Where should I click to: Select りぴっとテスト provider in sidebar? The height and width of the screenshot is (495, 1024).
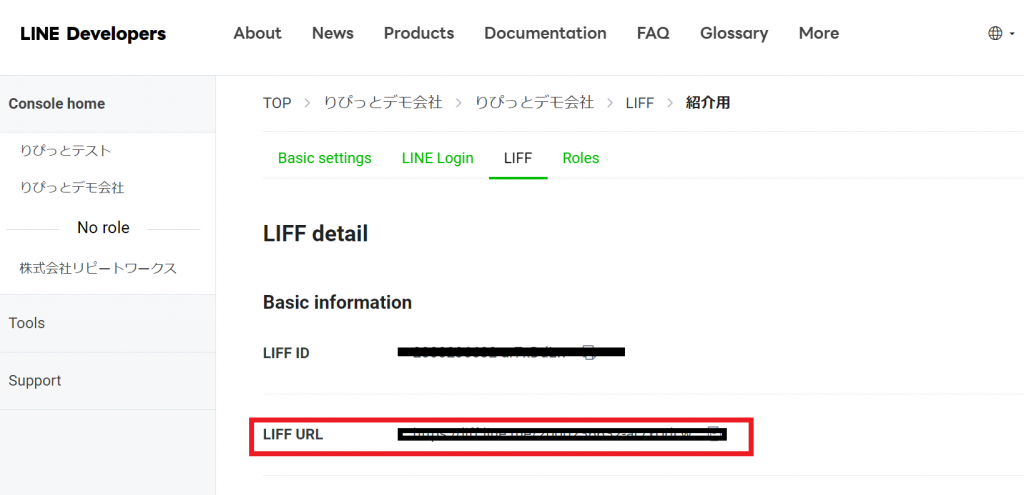coord(66,151)
